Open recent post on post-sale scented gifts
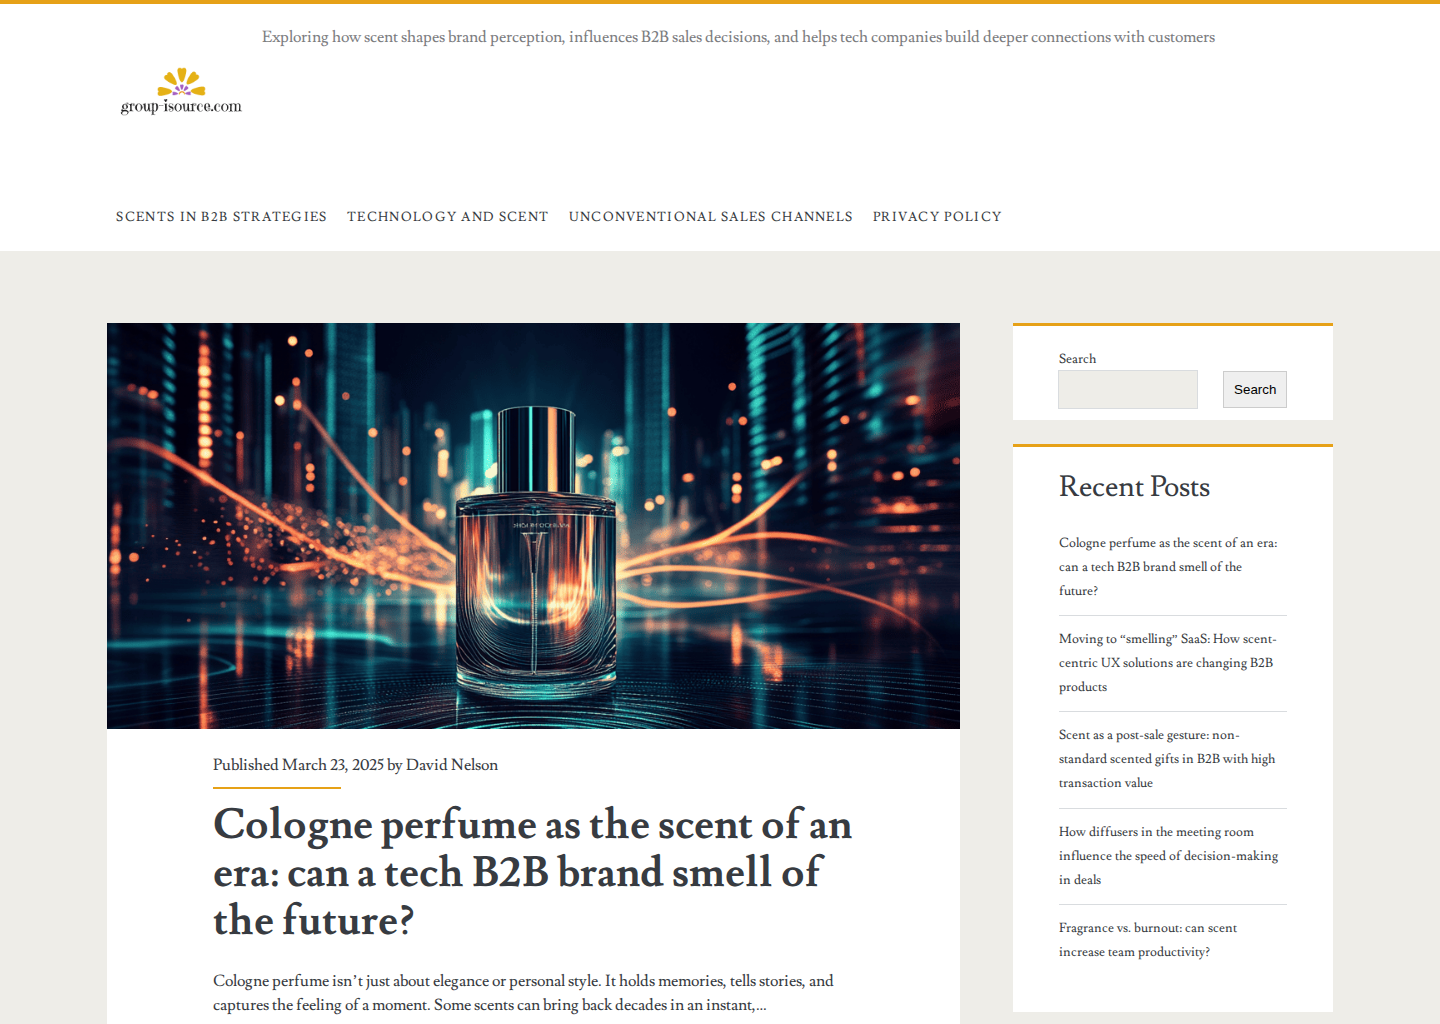Screen dimensions: 1440x1024 (x=1168, y=759)
